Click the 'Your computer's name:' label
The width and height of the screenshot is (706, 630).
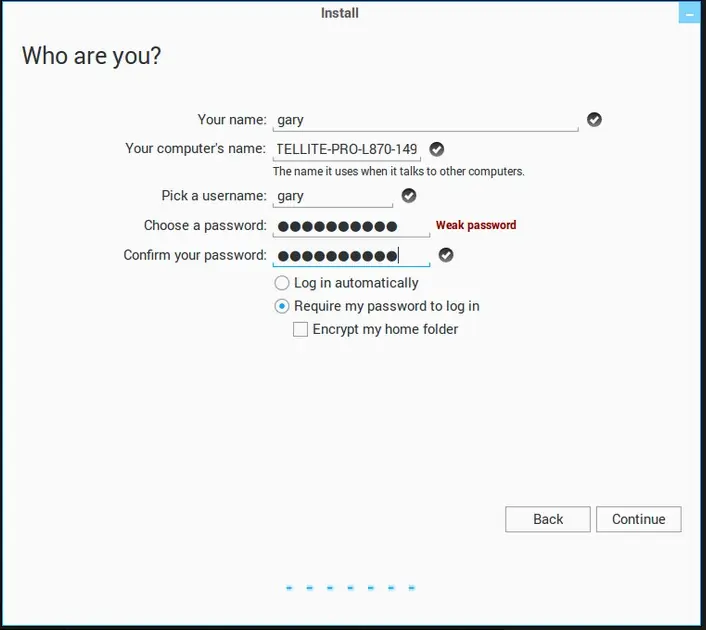click(x=195, y=149)
